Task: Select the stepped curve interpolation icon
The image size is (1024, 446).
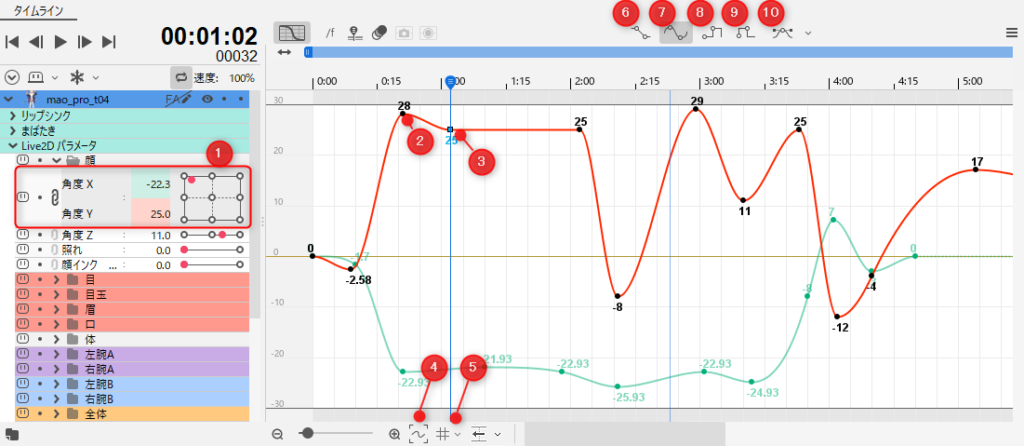Action: (712, 32)
